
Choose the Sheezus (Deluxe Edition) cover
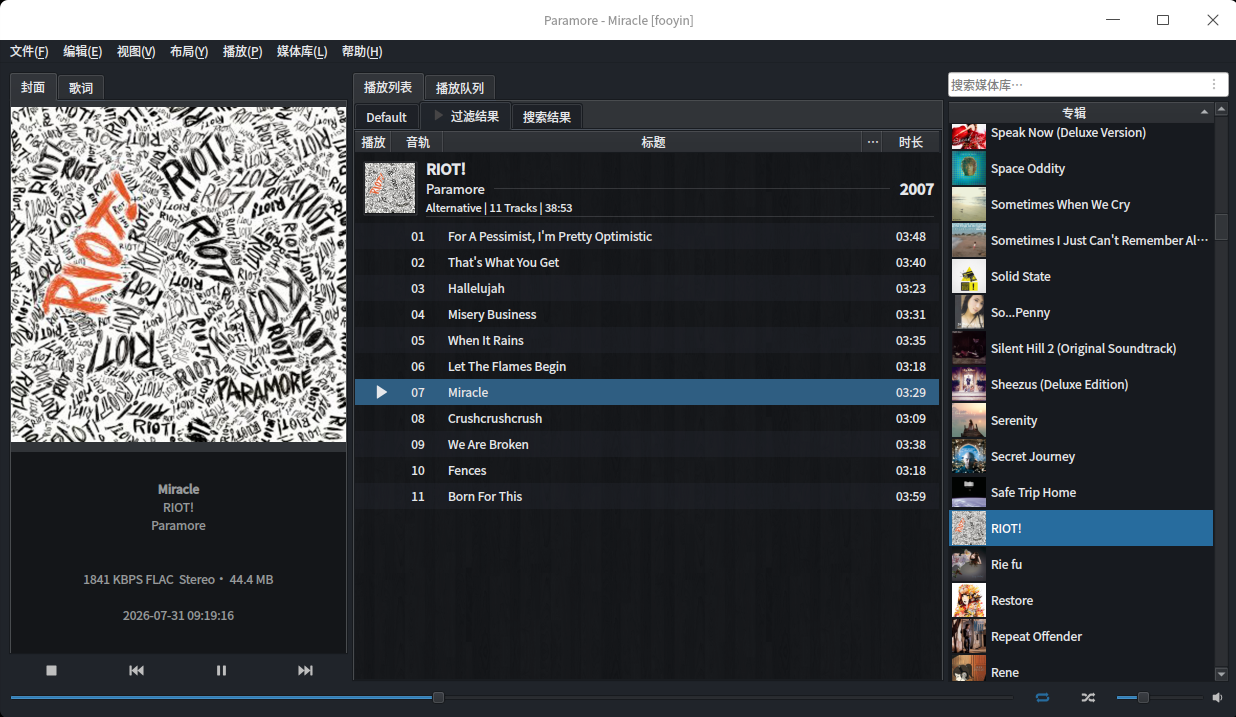pyautogui.click(x=968, y=384)
